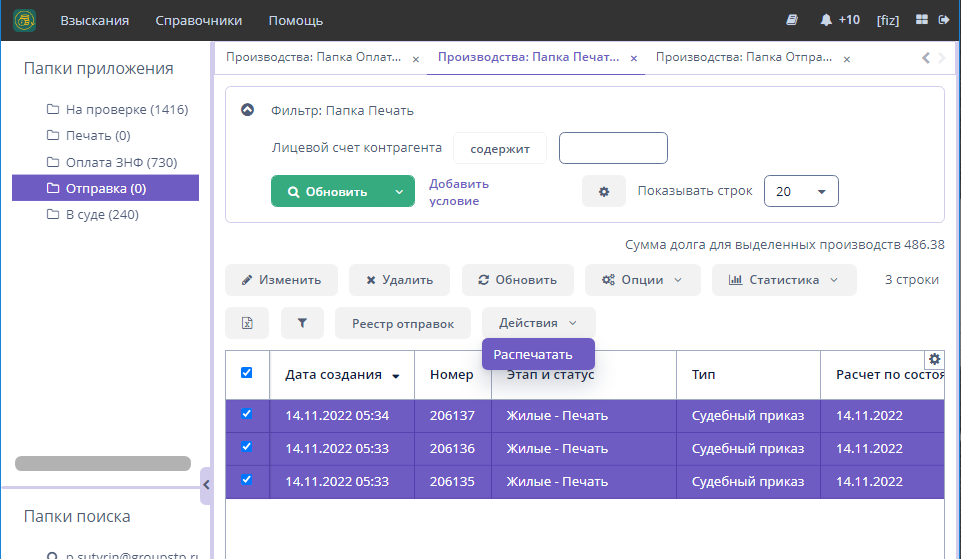
Task: Export table with the Excel icon button
Action: pos(247,323)
